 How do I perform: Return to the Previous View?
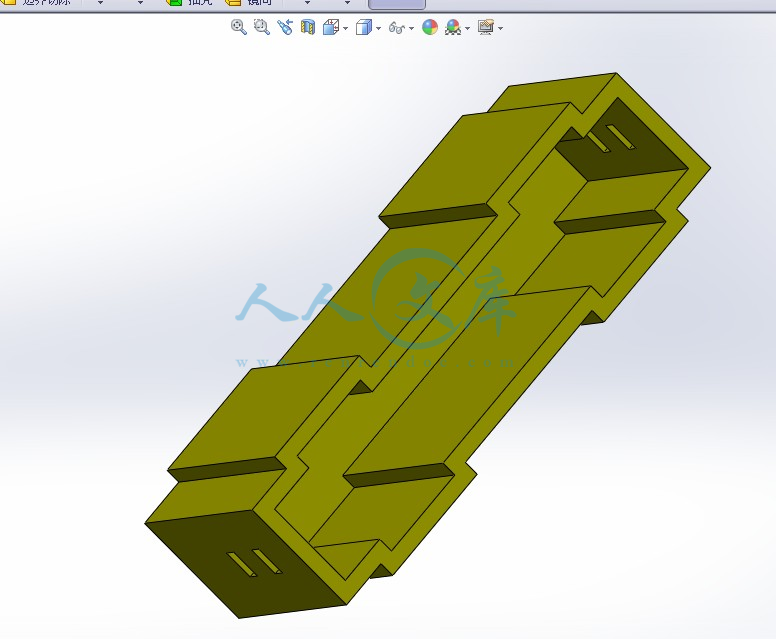(x=285, y=27)
